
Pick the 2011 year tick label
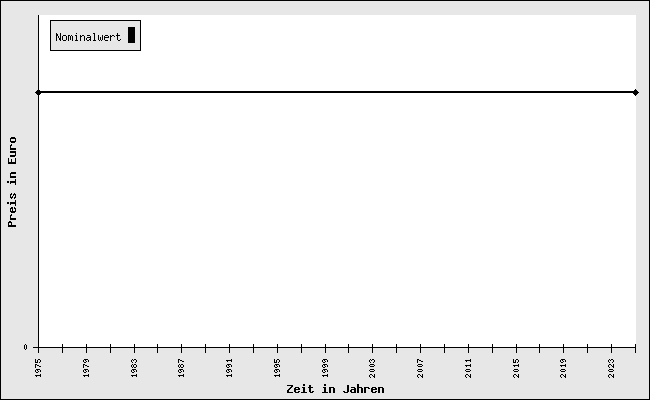[469, 367]
